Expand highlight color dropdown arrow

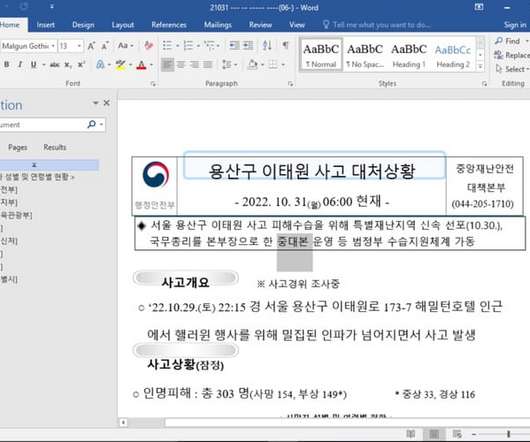point(130,65)
